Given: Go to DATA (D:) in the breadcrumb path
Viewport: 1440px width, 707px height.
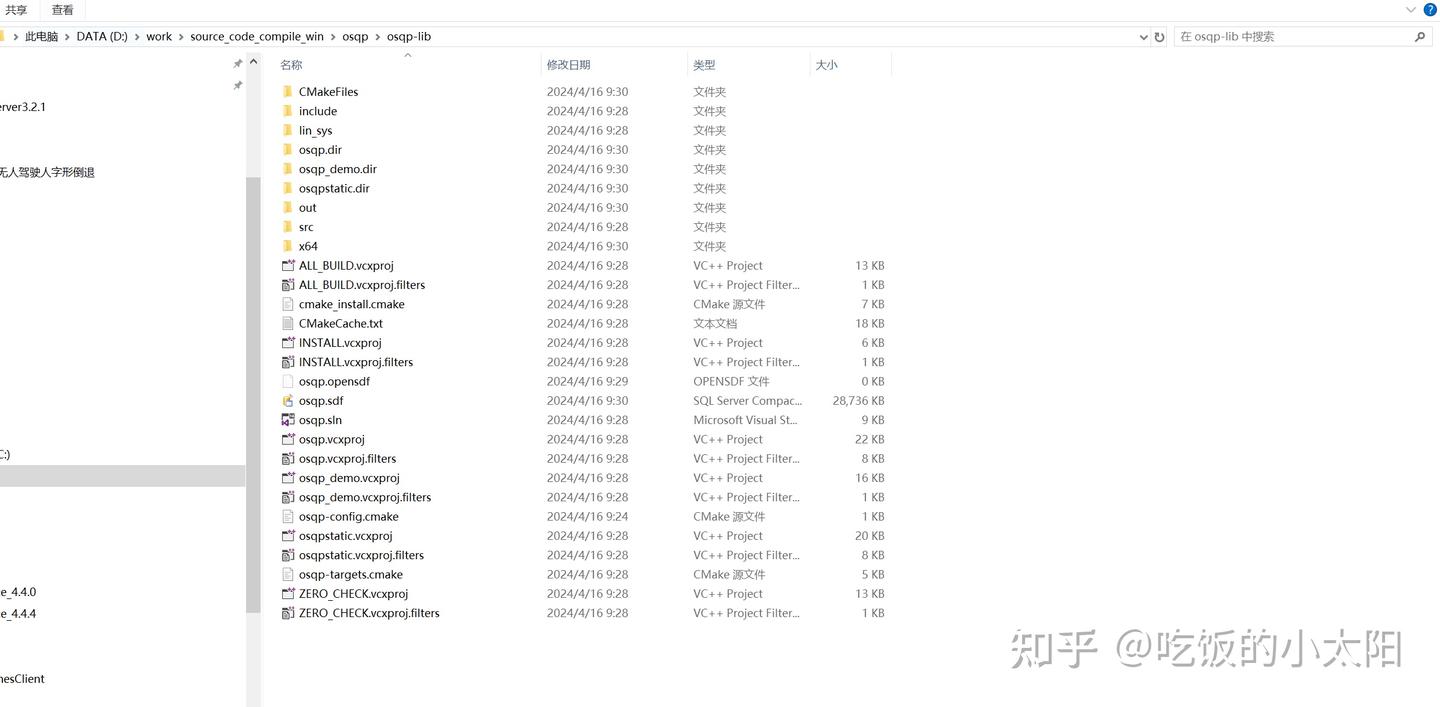Looking at the screenshot, I should tap(101, 36).
